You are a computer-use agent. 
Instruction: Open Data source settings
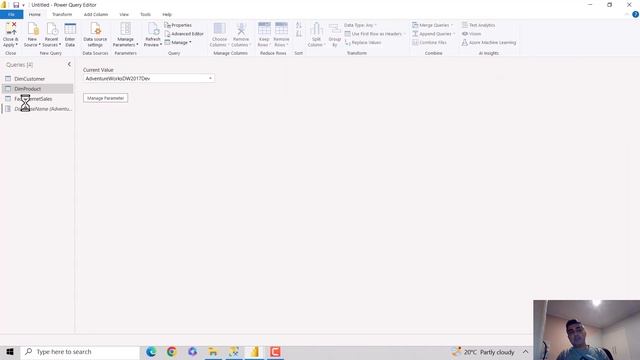pos(95,34)
